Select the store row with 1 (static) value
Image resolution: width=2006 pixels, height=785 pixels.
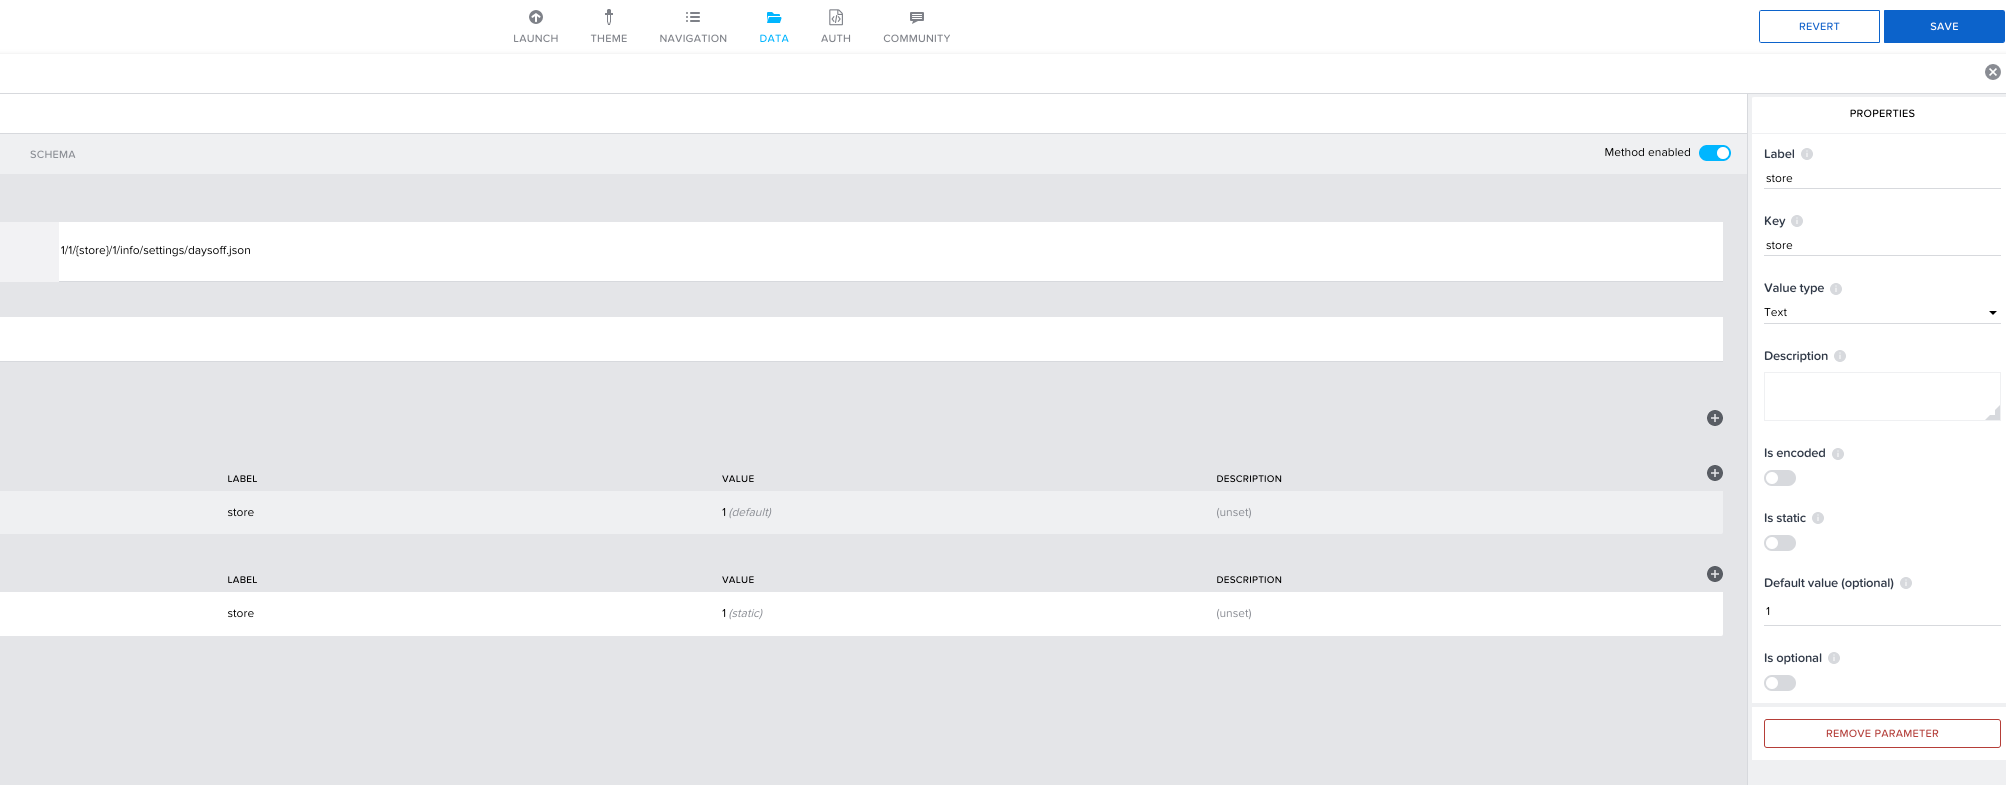coord(861,613)
